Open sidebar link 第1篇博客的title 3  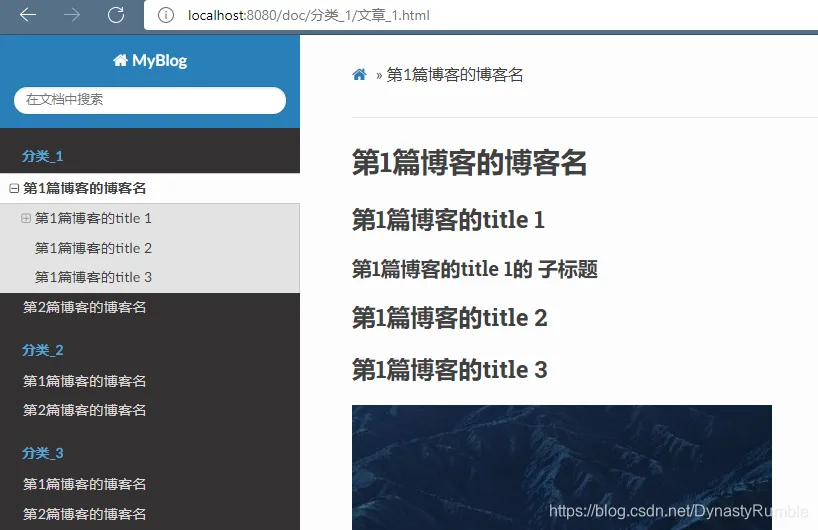(93, 277)
